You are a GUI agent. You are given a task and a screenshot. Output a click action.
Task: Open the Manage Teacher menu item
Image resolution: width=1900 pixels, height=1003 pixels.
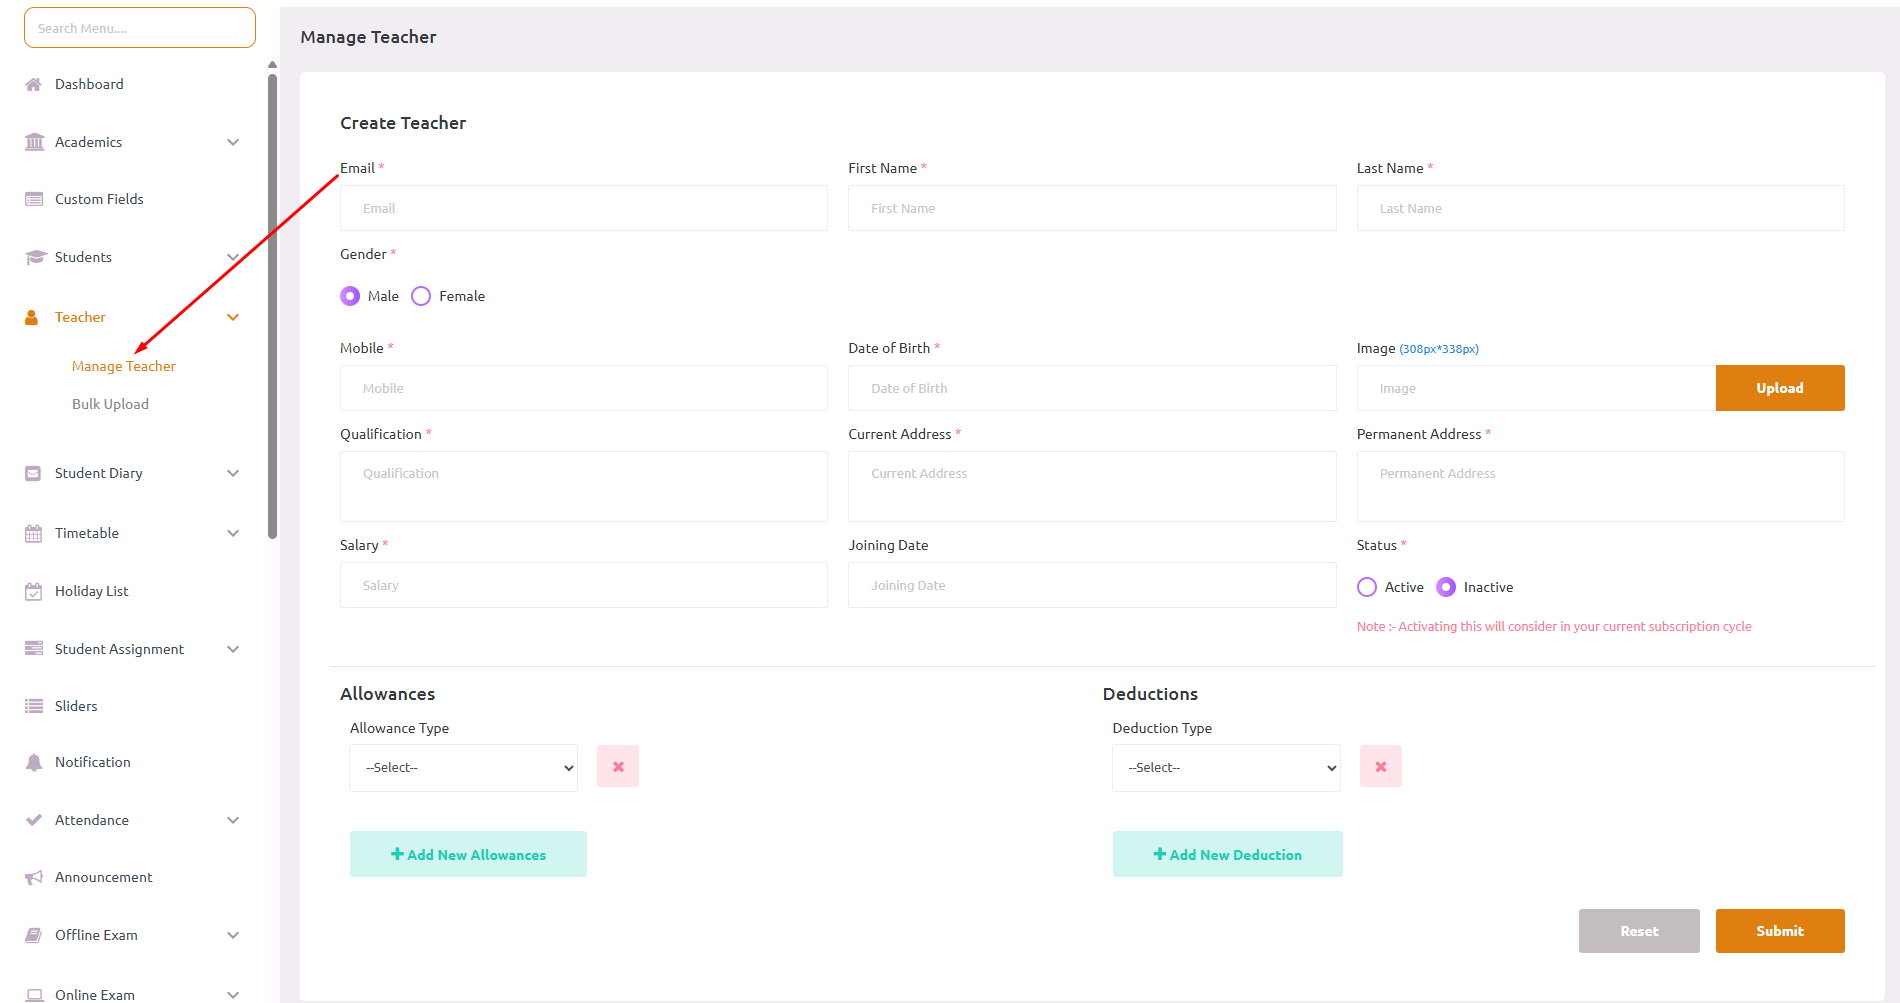124,366
